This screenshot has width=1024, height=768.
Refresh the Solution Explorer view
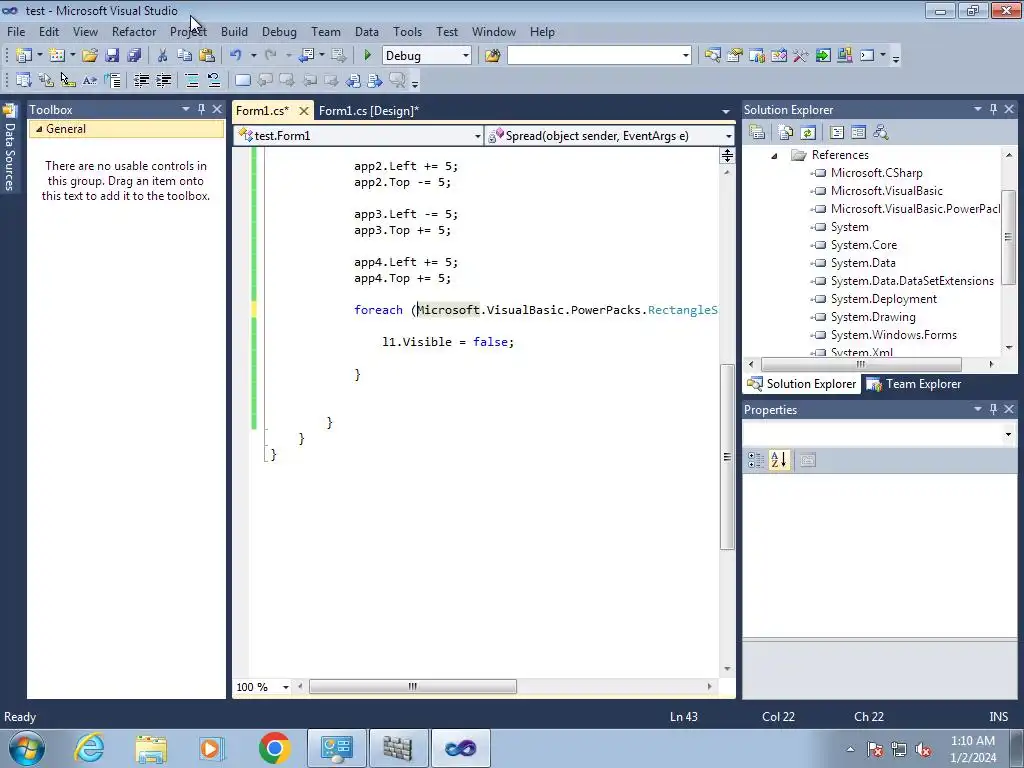[808, 133]
